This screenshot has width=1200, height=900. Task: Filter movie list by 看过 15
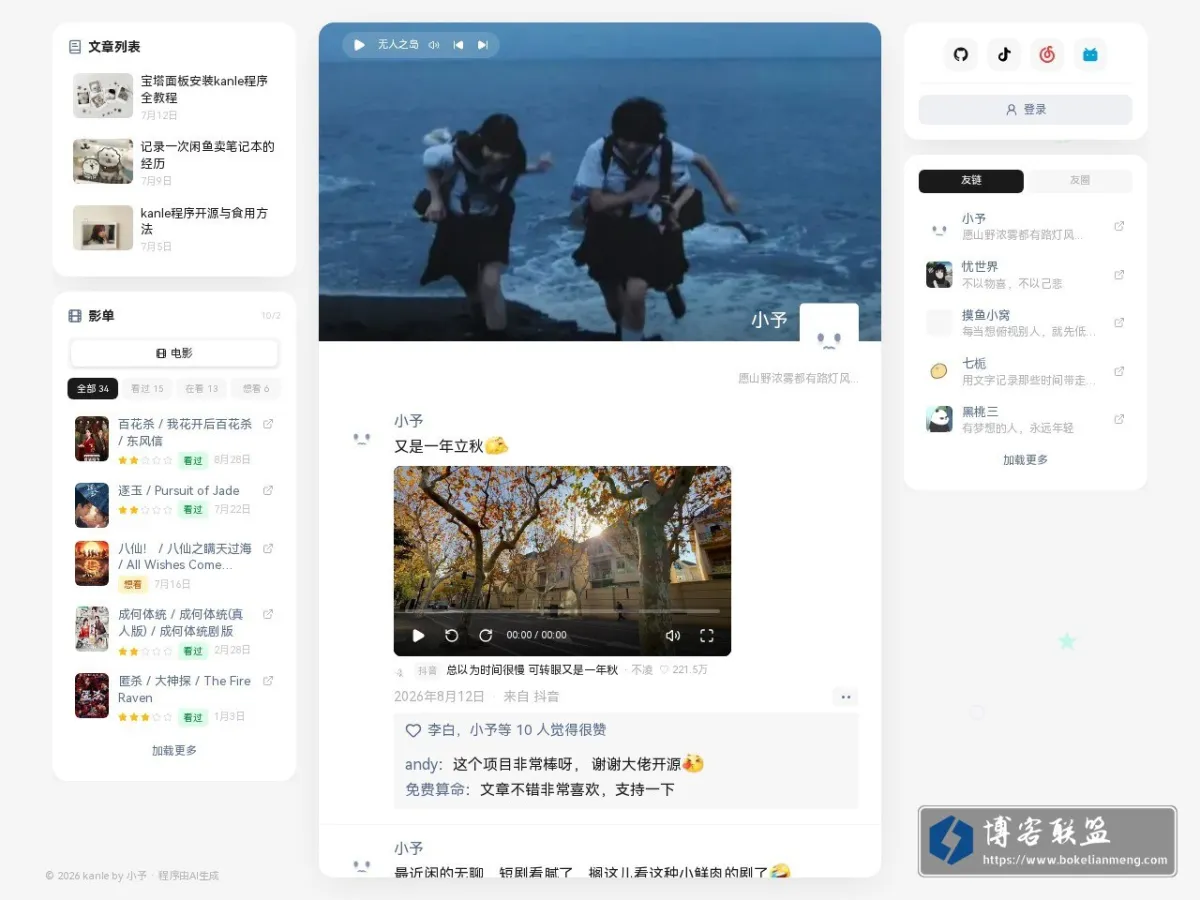(147, 389)
